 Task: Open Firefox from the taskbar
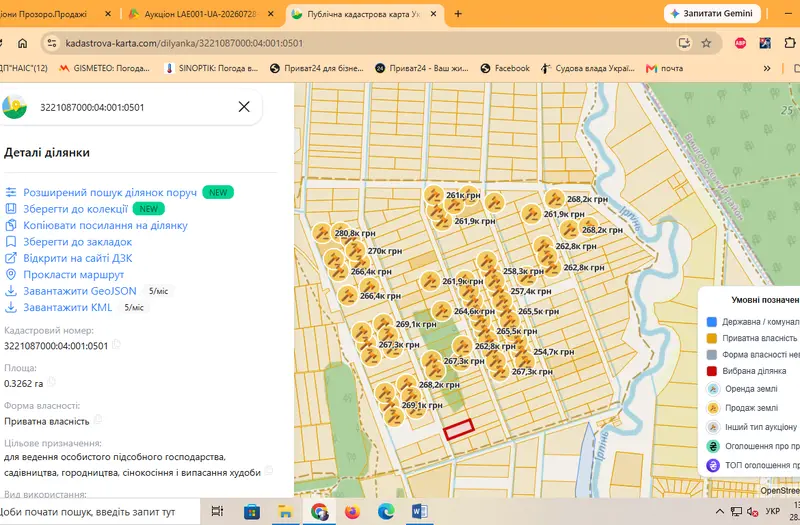click(352, 511)
